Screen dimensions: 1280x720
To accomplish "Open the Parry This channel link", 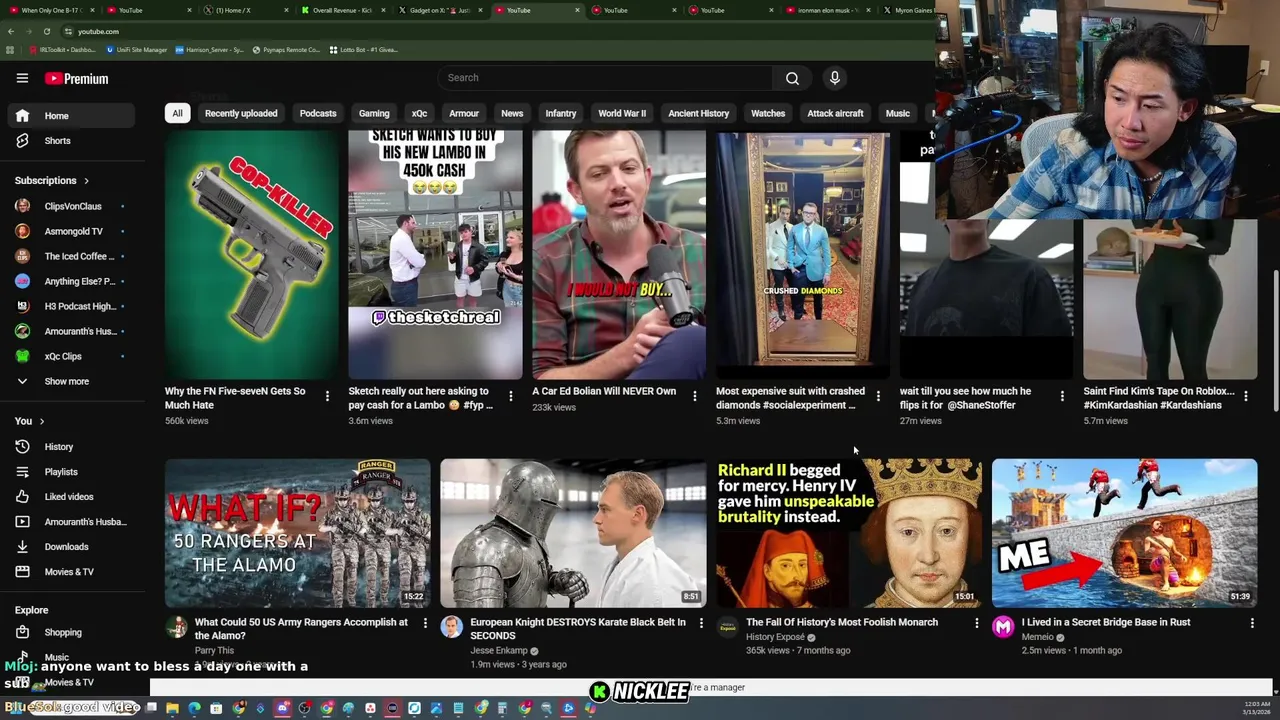I will (214, 650).
